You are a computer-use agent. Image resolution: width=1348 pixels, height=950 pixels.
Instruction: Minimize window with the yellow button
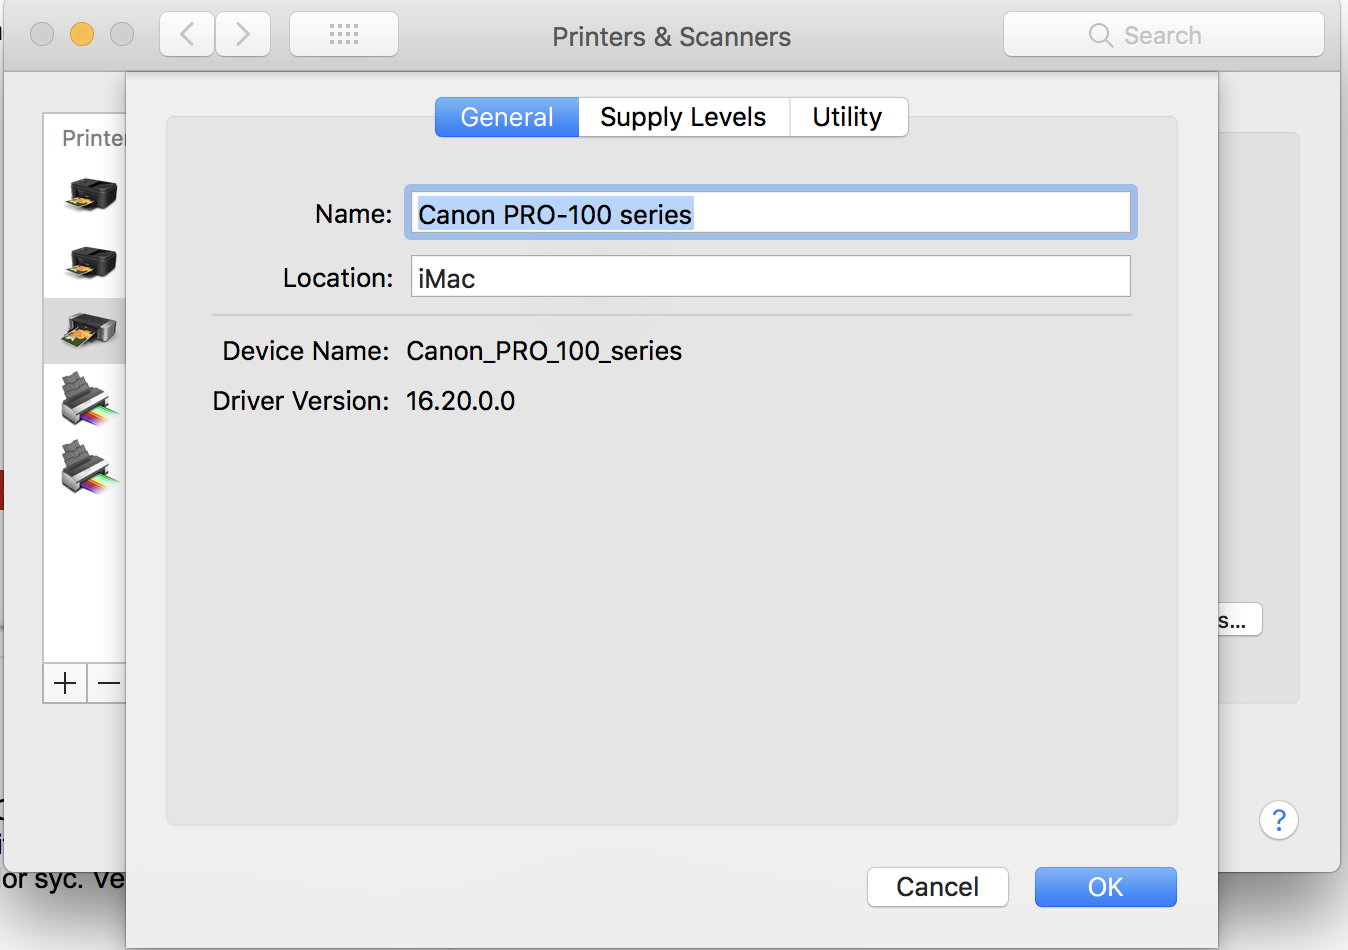[x=82, y=34]
